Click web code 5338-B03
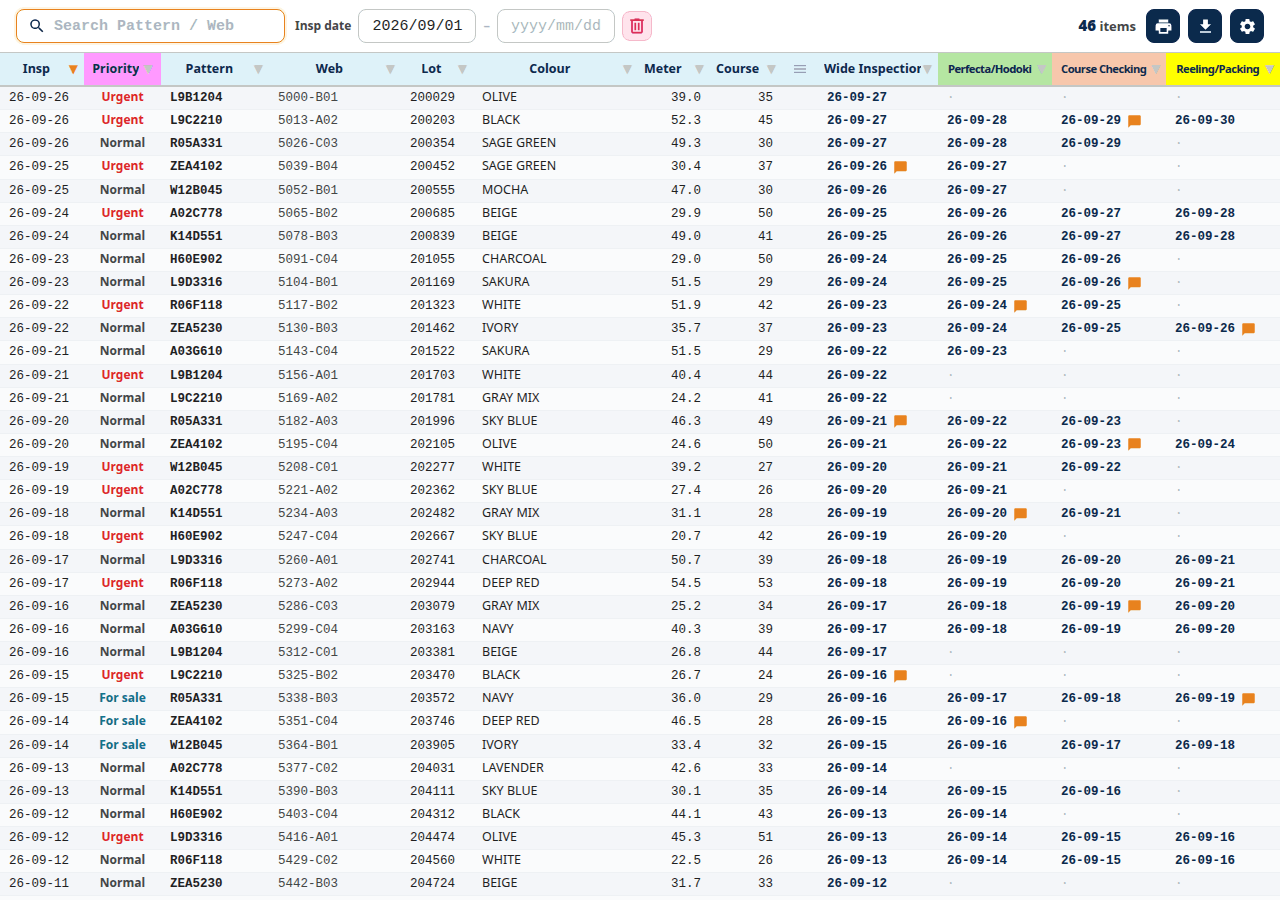 pos(308,698)
